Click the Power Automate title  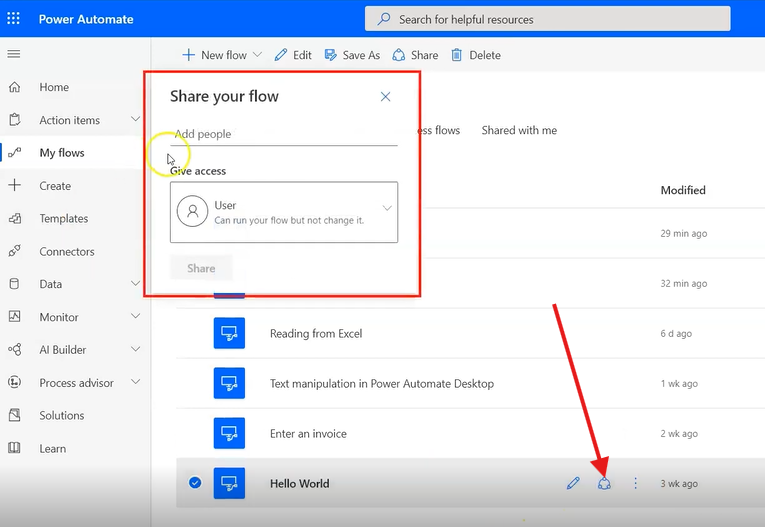point(86,19)
